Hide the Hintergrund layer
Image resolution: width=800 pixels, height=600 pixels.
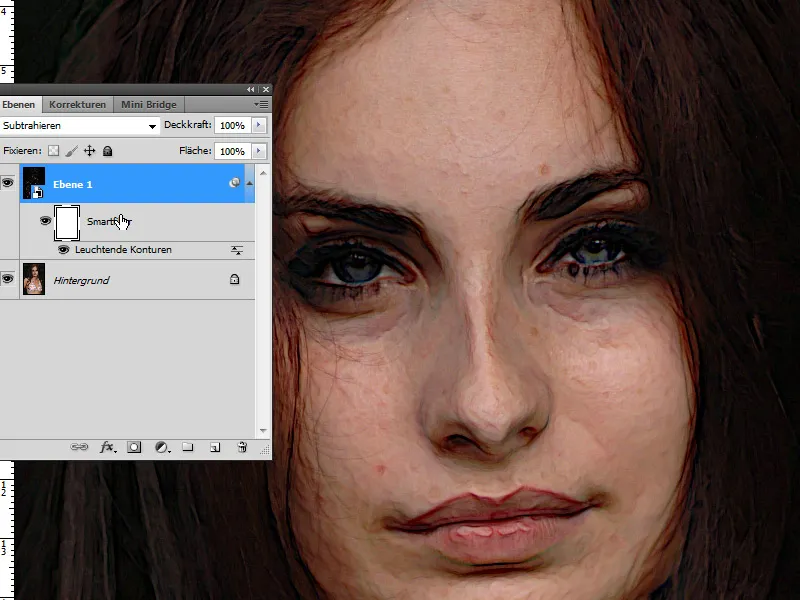[x=9, y=278]
